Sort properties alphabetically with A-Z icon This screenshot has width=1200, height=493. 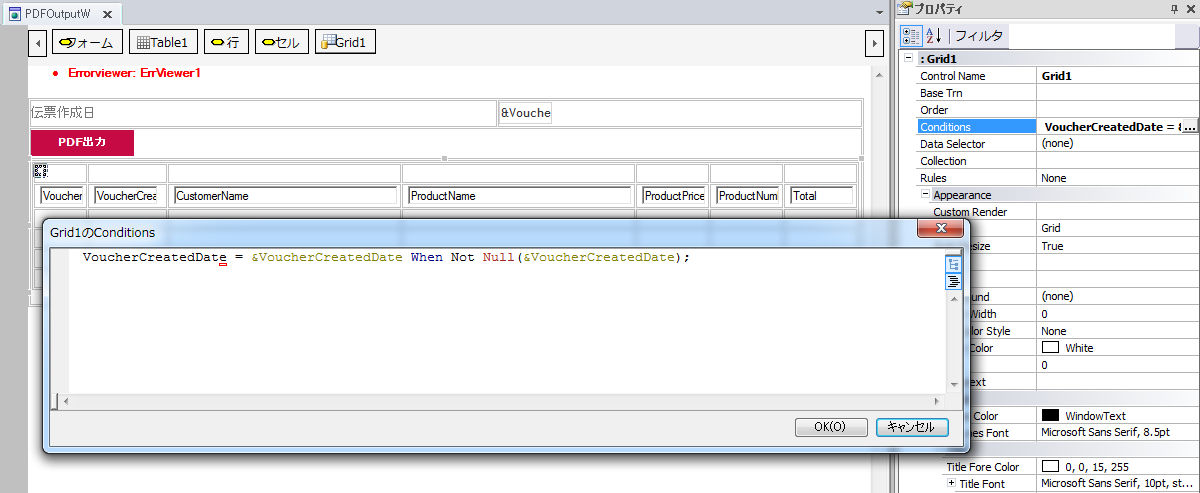pyautogui.click(x=934, y=36)
